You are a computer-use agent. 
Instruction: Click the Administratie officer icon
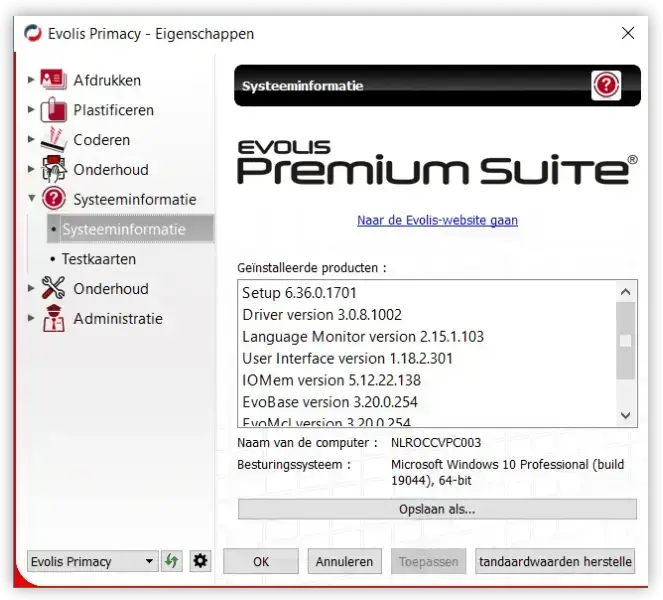click(x=54, y=318)
